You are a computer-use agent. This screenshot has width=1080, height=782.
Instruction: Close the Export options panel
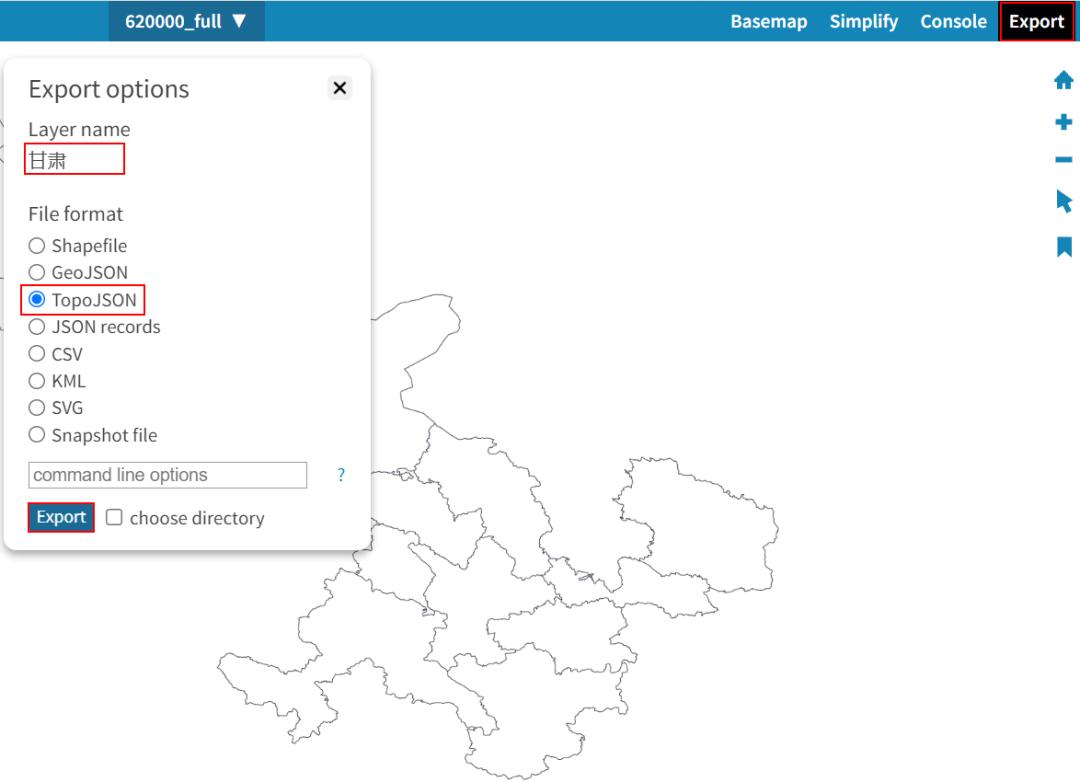(340, 88)
